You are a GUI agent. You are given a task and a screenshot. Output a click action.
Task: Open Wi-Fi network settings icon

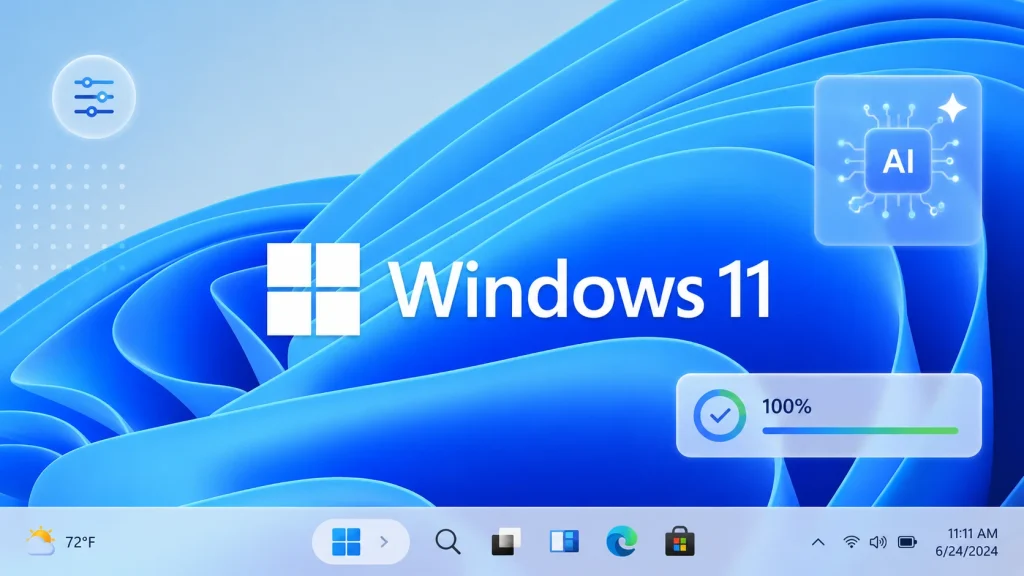[x=851, y=541]
